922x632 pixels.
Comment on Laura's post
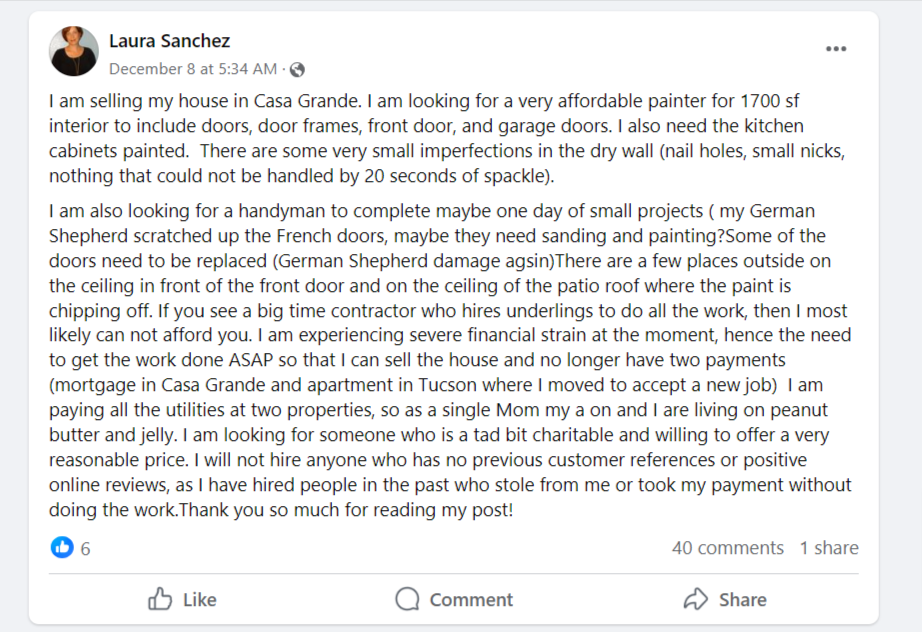[452, 599]
